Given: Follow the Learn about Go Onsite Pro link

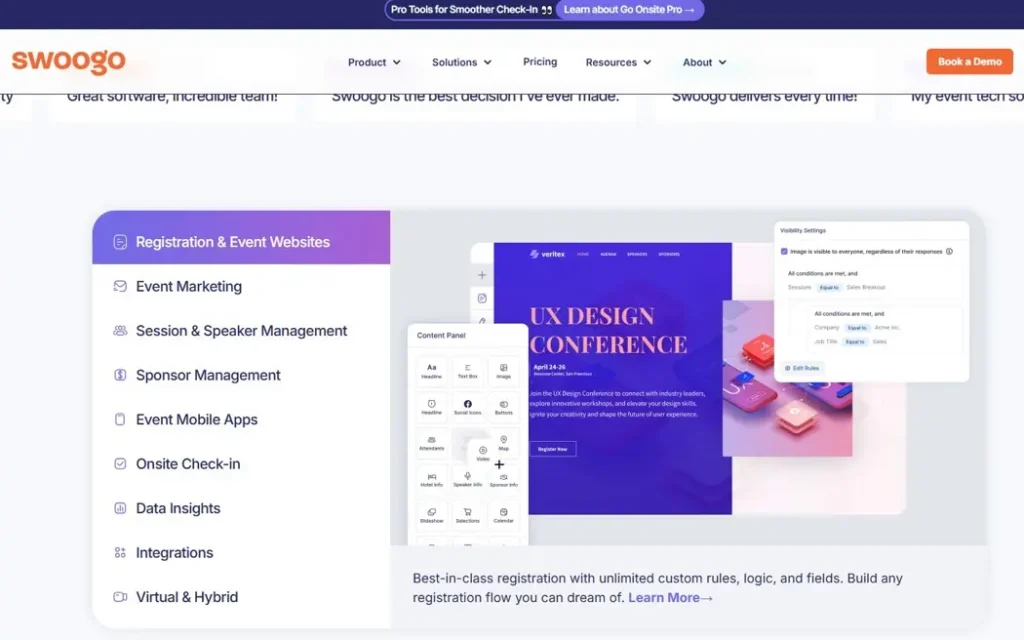Looking at the screenshot, I should pos(629,10).
